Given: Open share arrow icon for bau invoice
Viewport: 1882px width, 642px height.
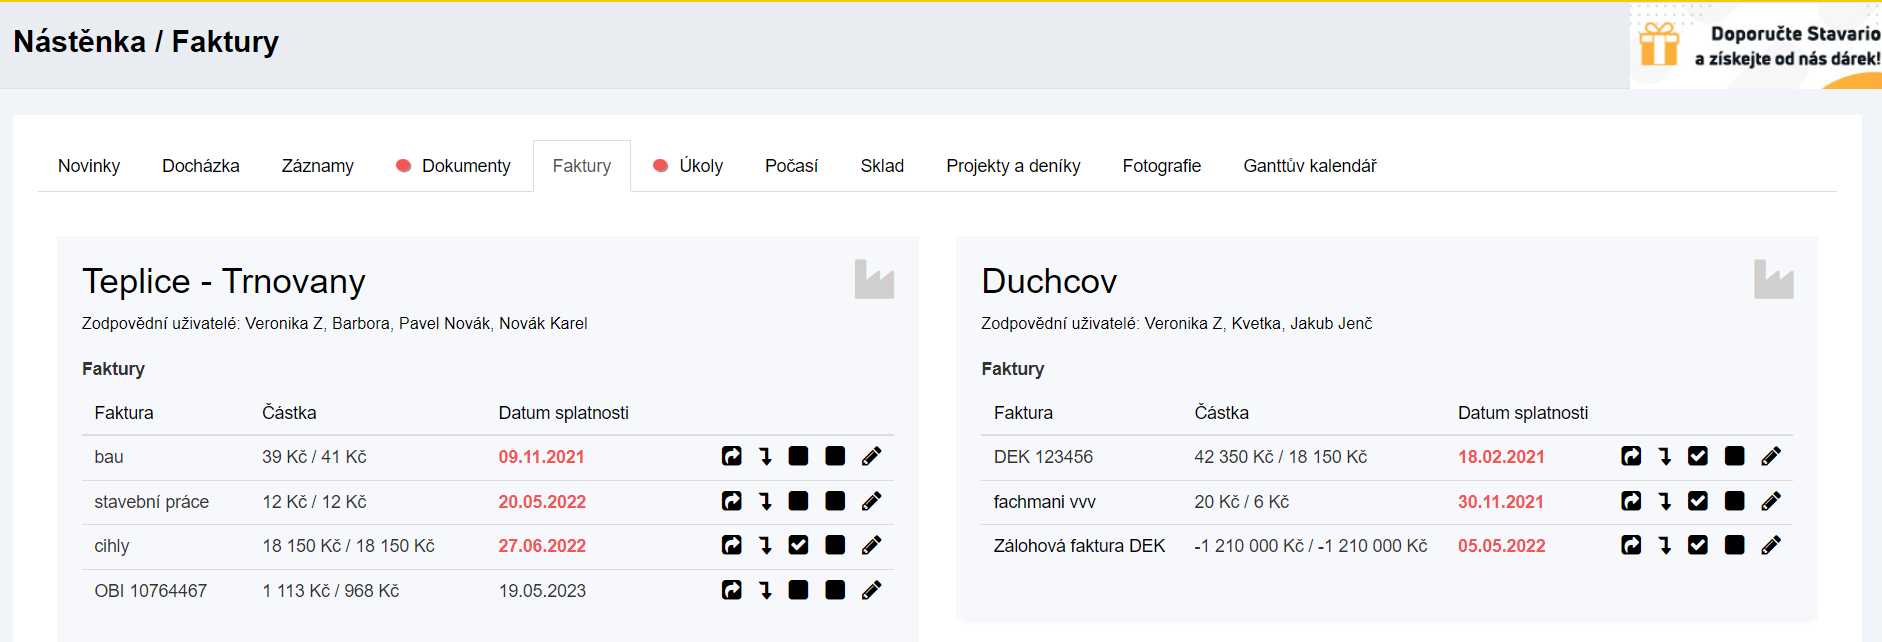Looking at the screenshot, I should click(x=732, y=456).
